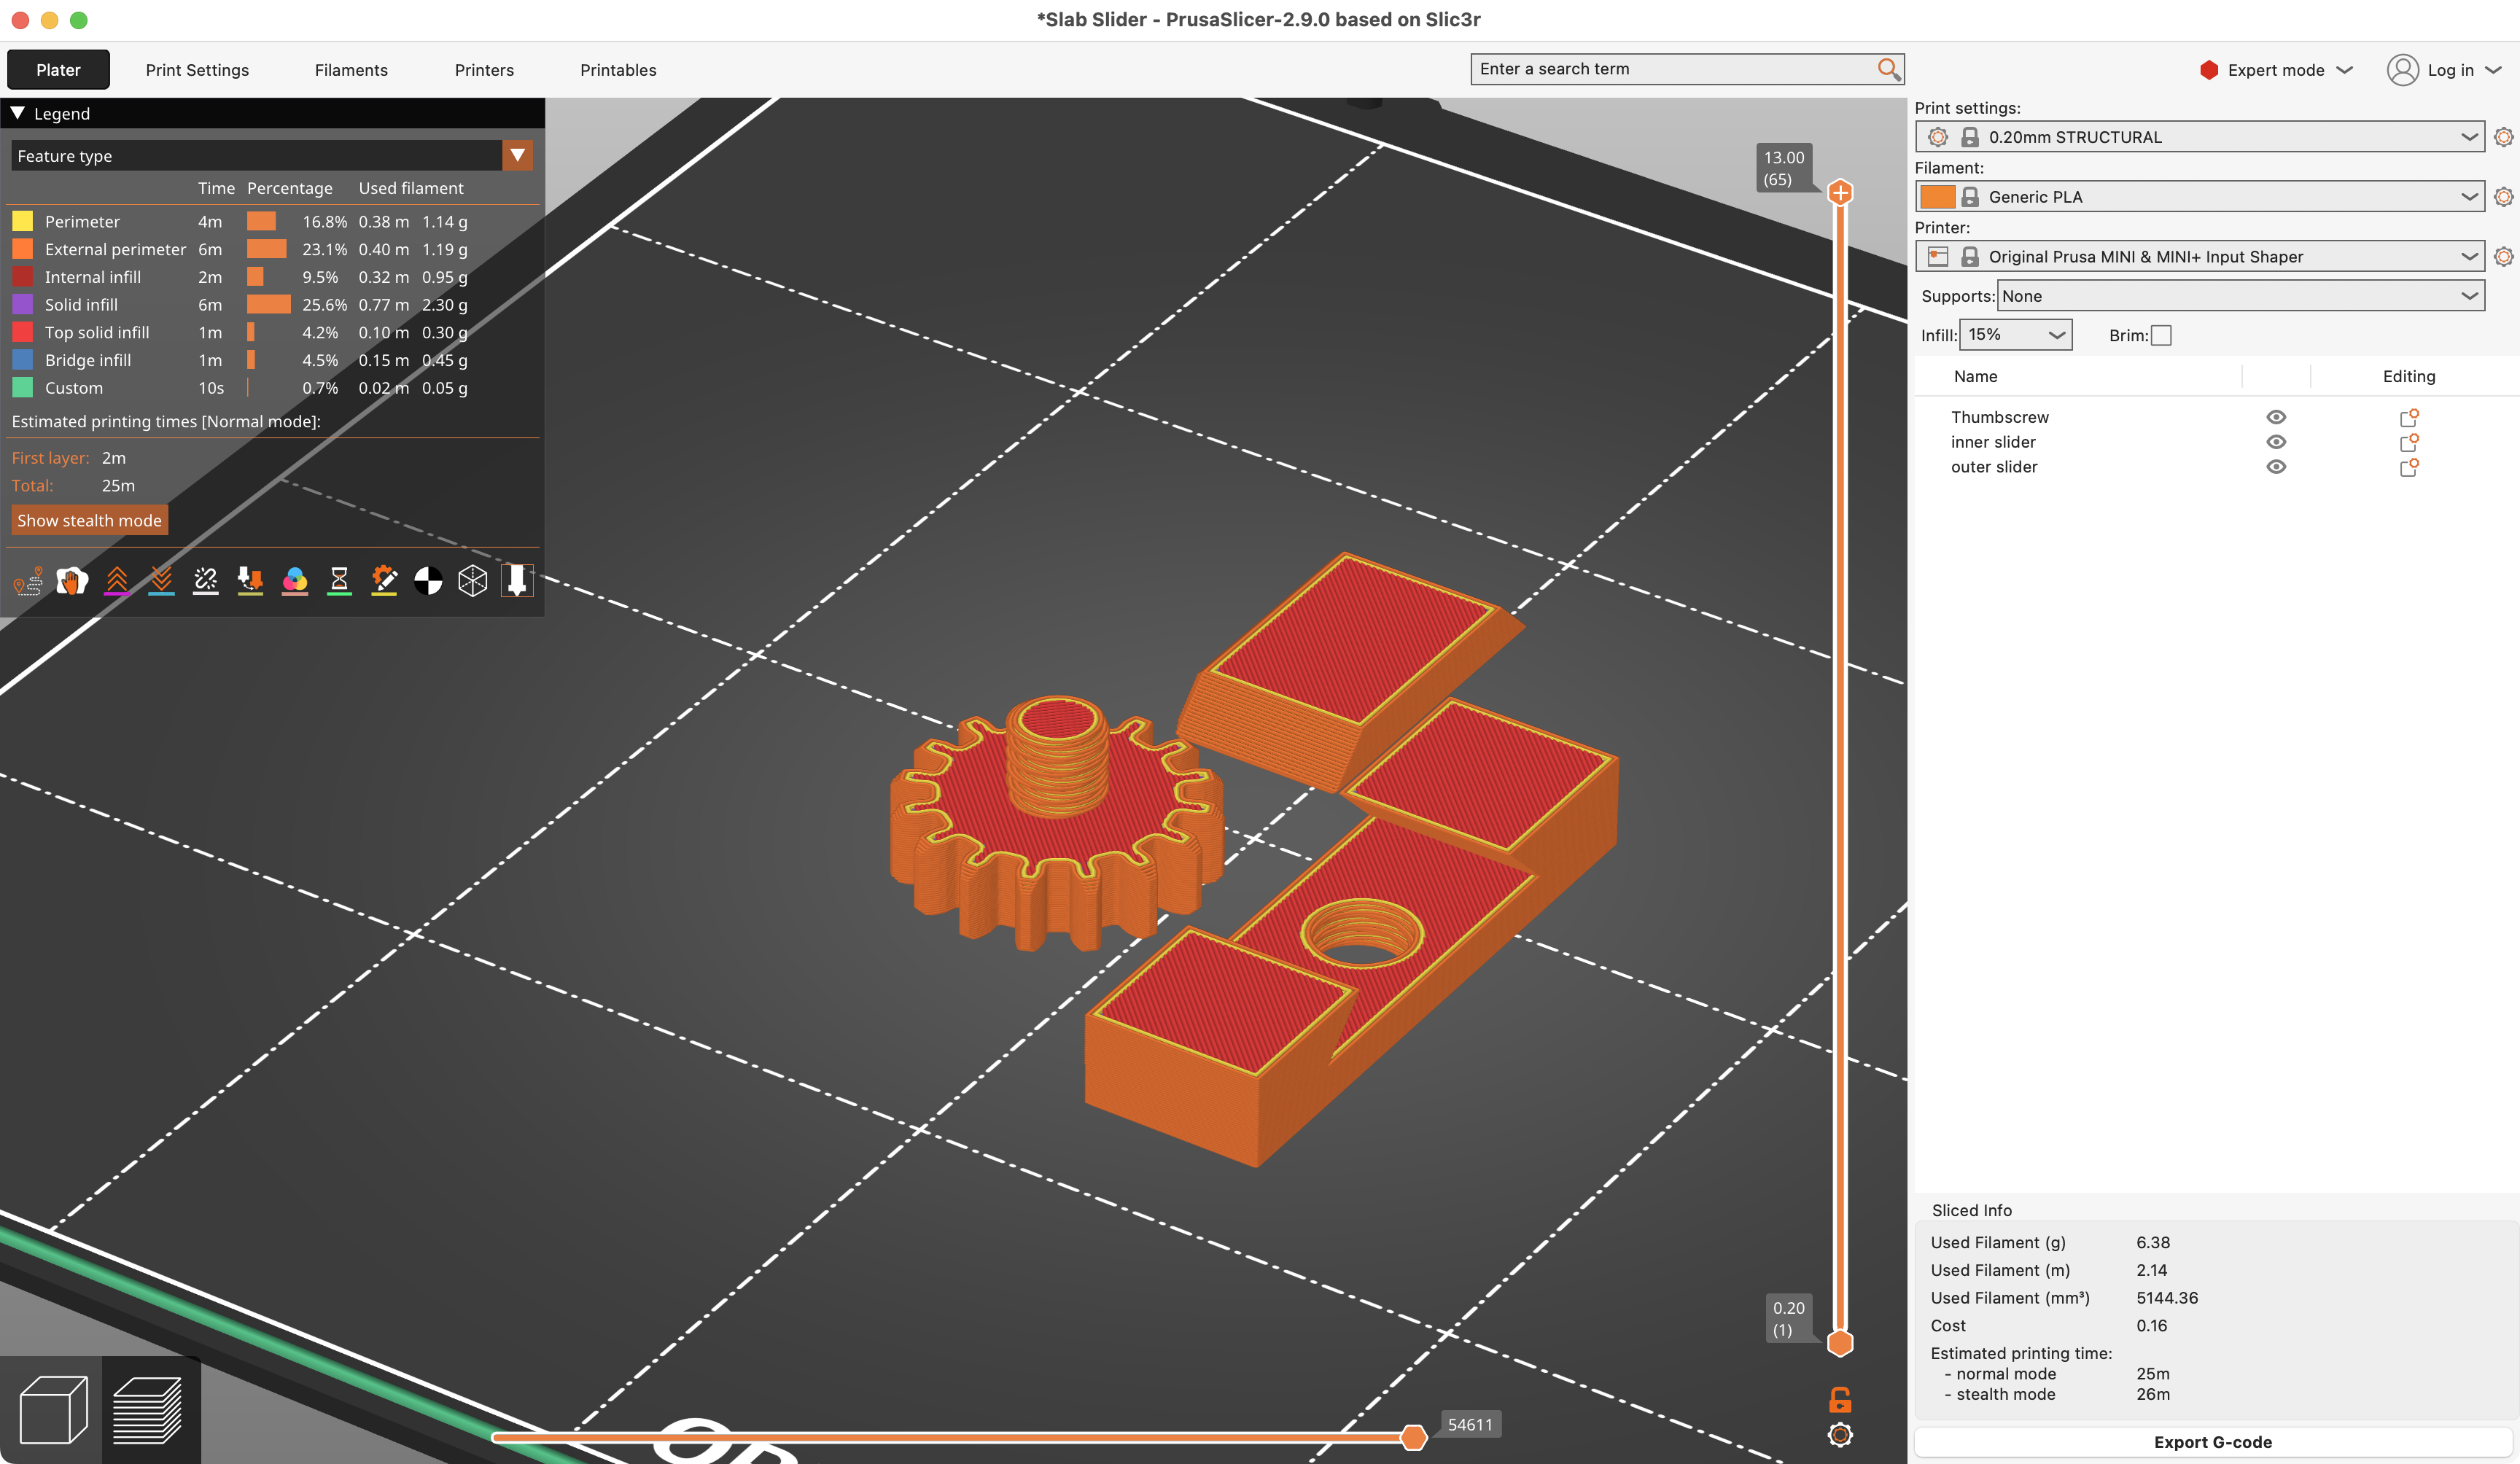Open the Supports dropdown
The height and width of the screenshot is (1464, 2520).
[x=2241, y=296]
